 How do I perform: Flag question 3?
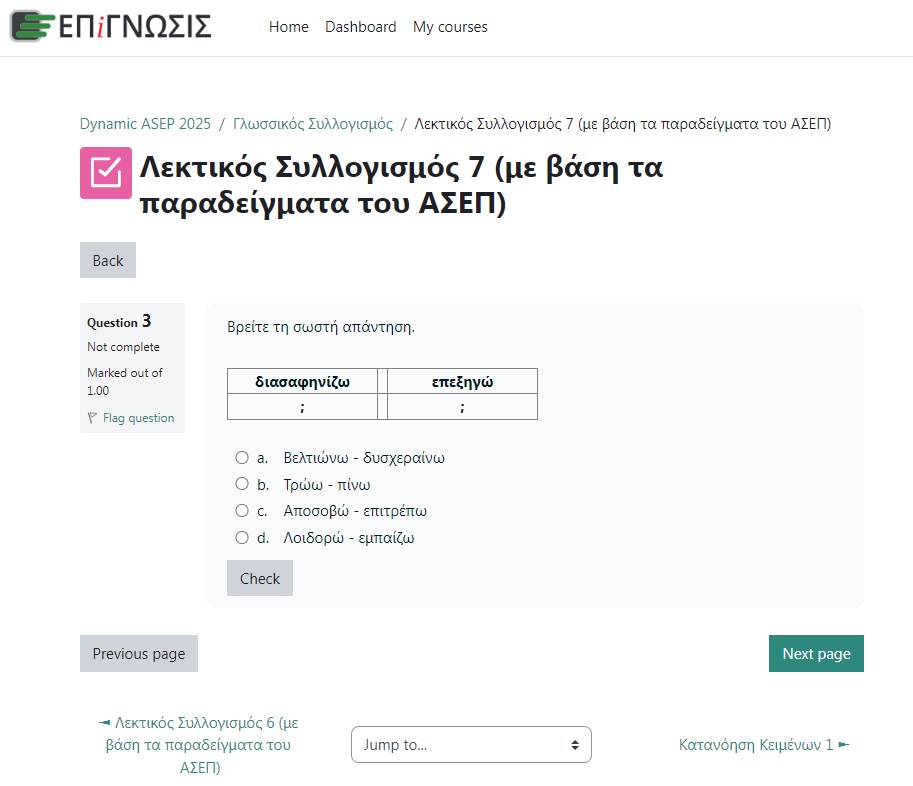point(139,417)
